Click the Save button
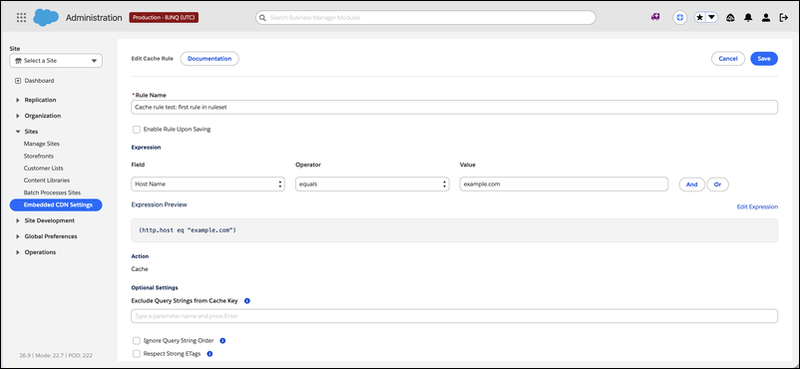Viewport: 800px width, 369px height. coord(764,59)
